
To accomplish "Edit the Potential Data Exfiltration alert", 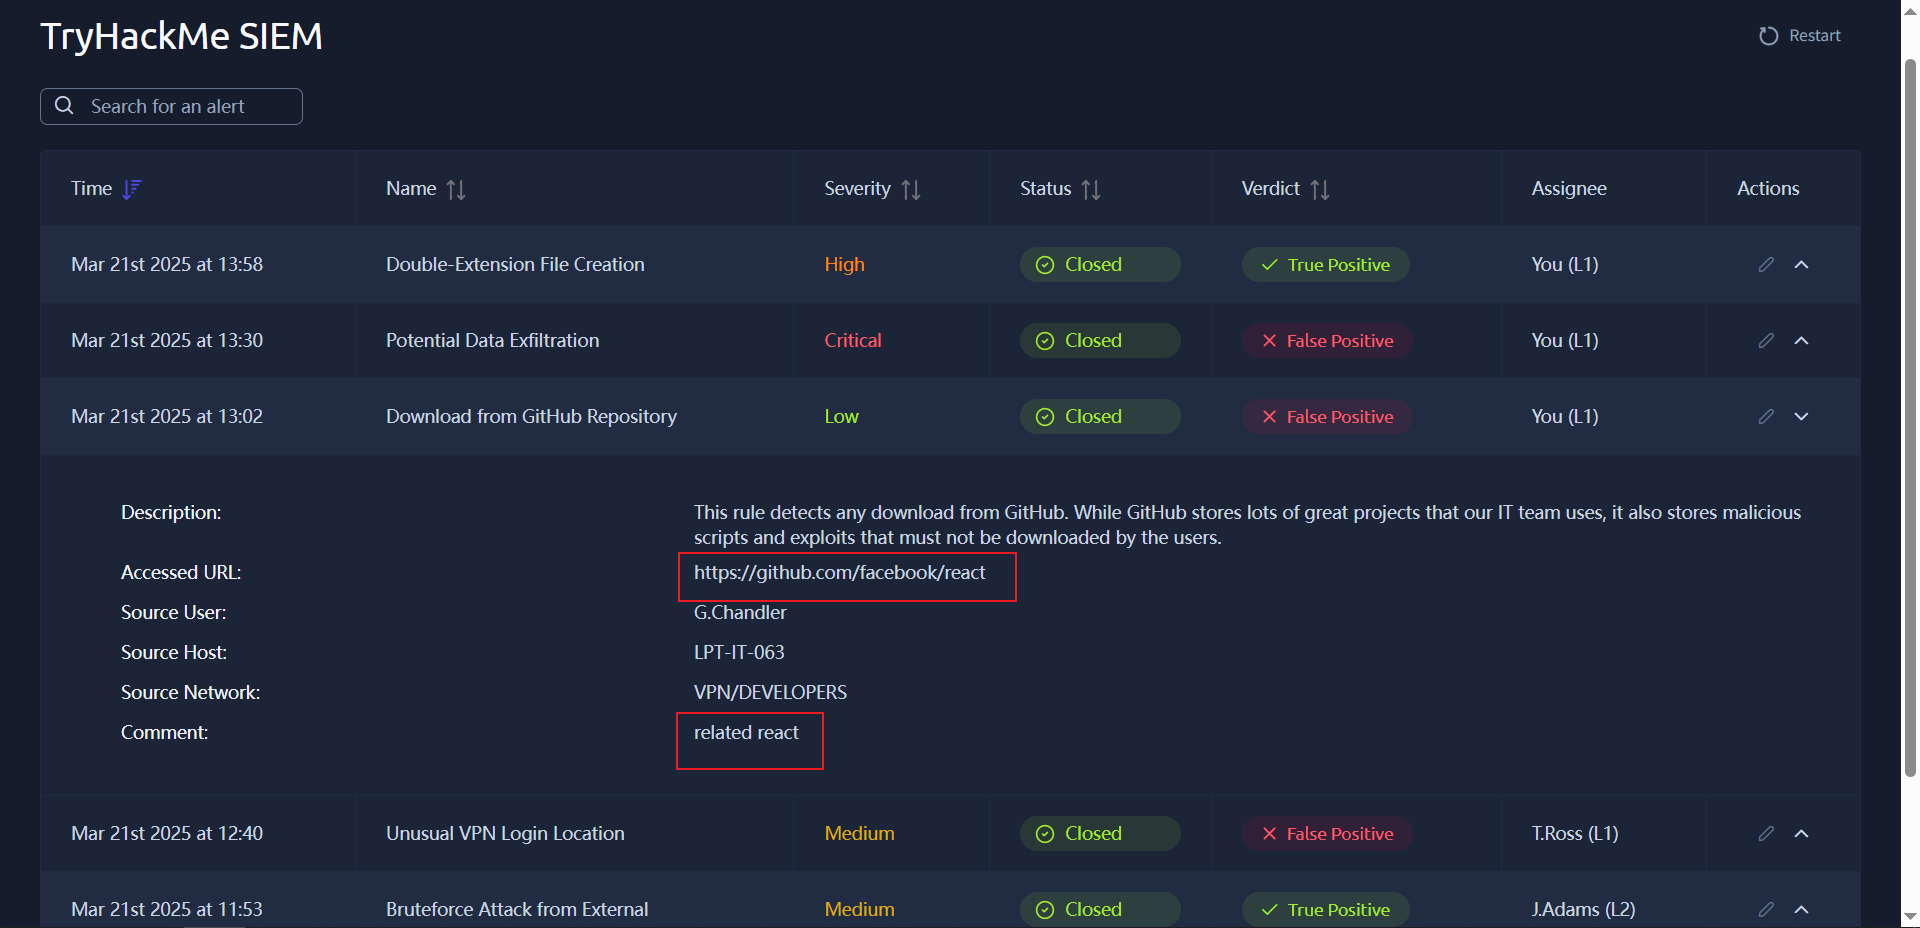I will click(1766, 341).
